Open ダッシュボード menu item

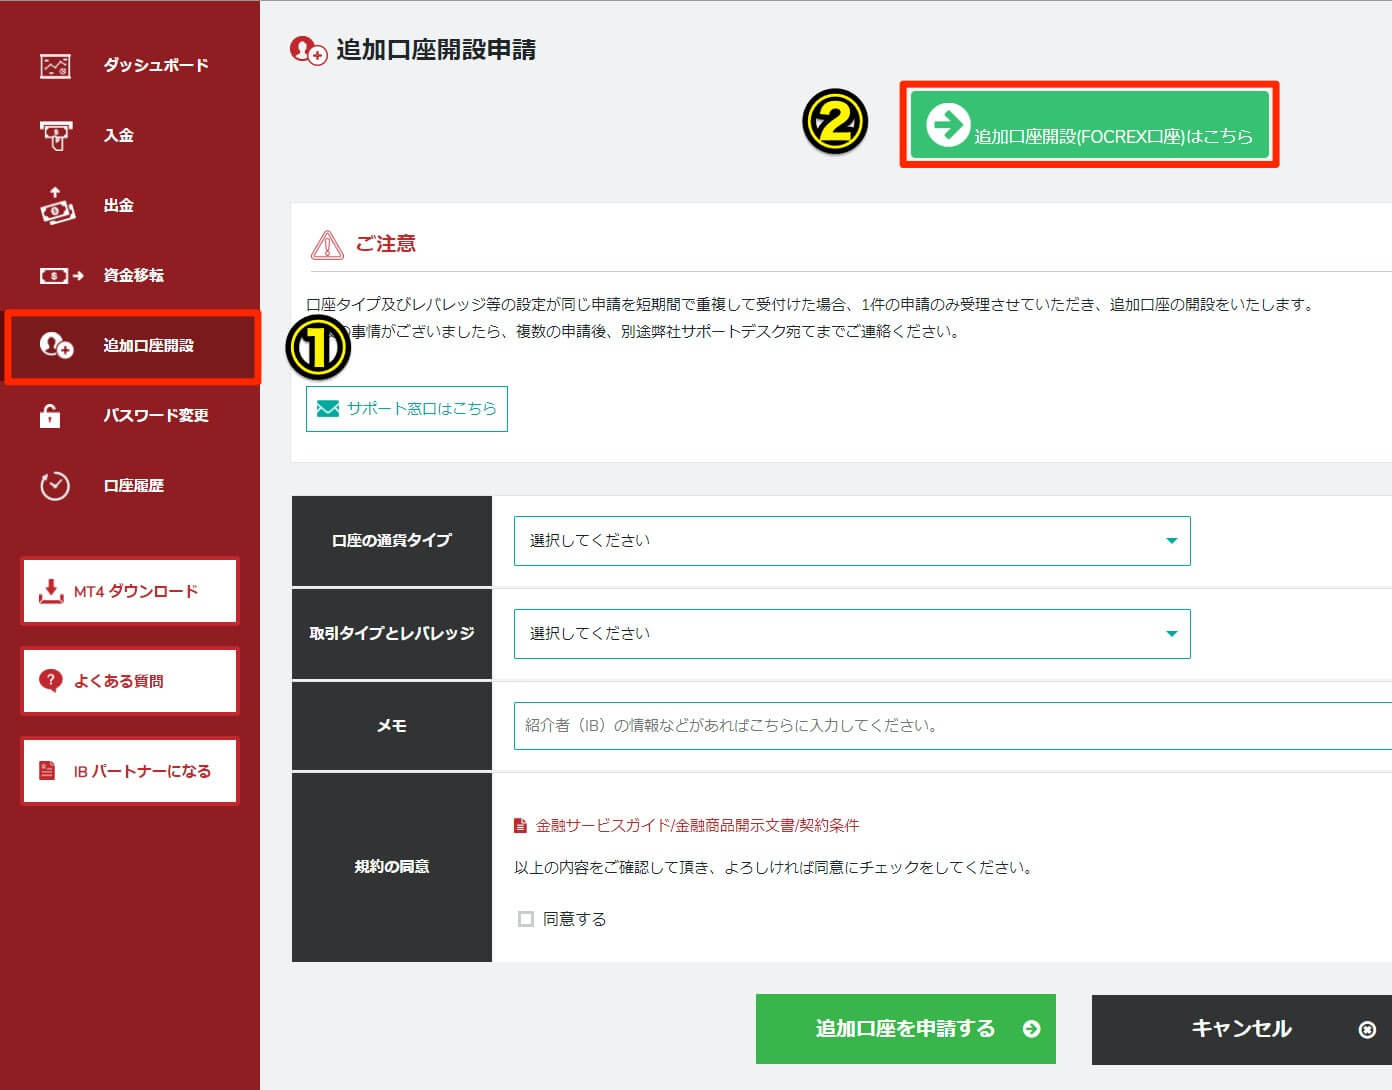click(x=156, y=66)
